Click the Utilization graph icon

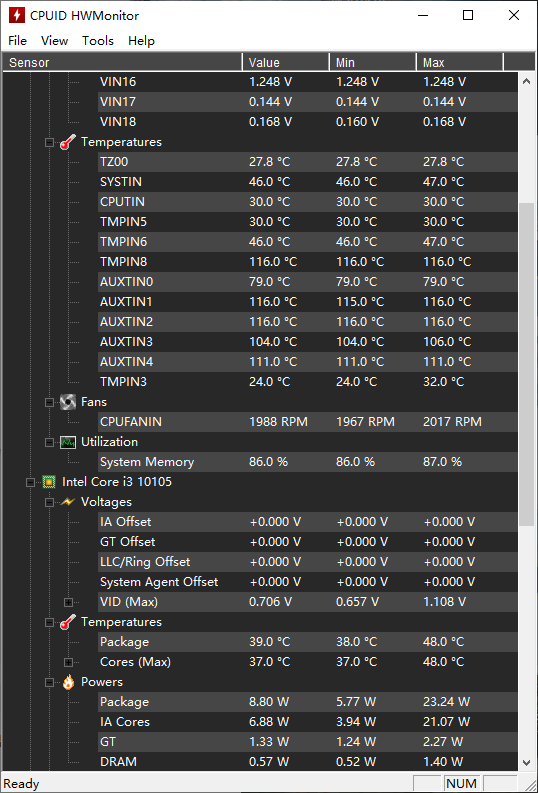click(x=68, y=442)
